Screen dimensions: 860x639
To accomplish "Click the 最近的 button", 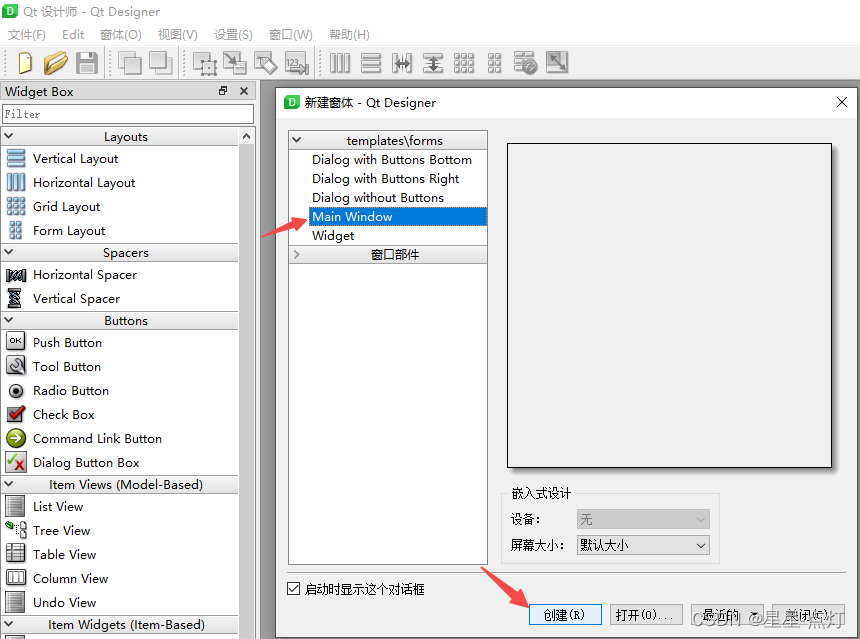I will 727,615.
